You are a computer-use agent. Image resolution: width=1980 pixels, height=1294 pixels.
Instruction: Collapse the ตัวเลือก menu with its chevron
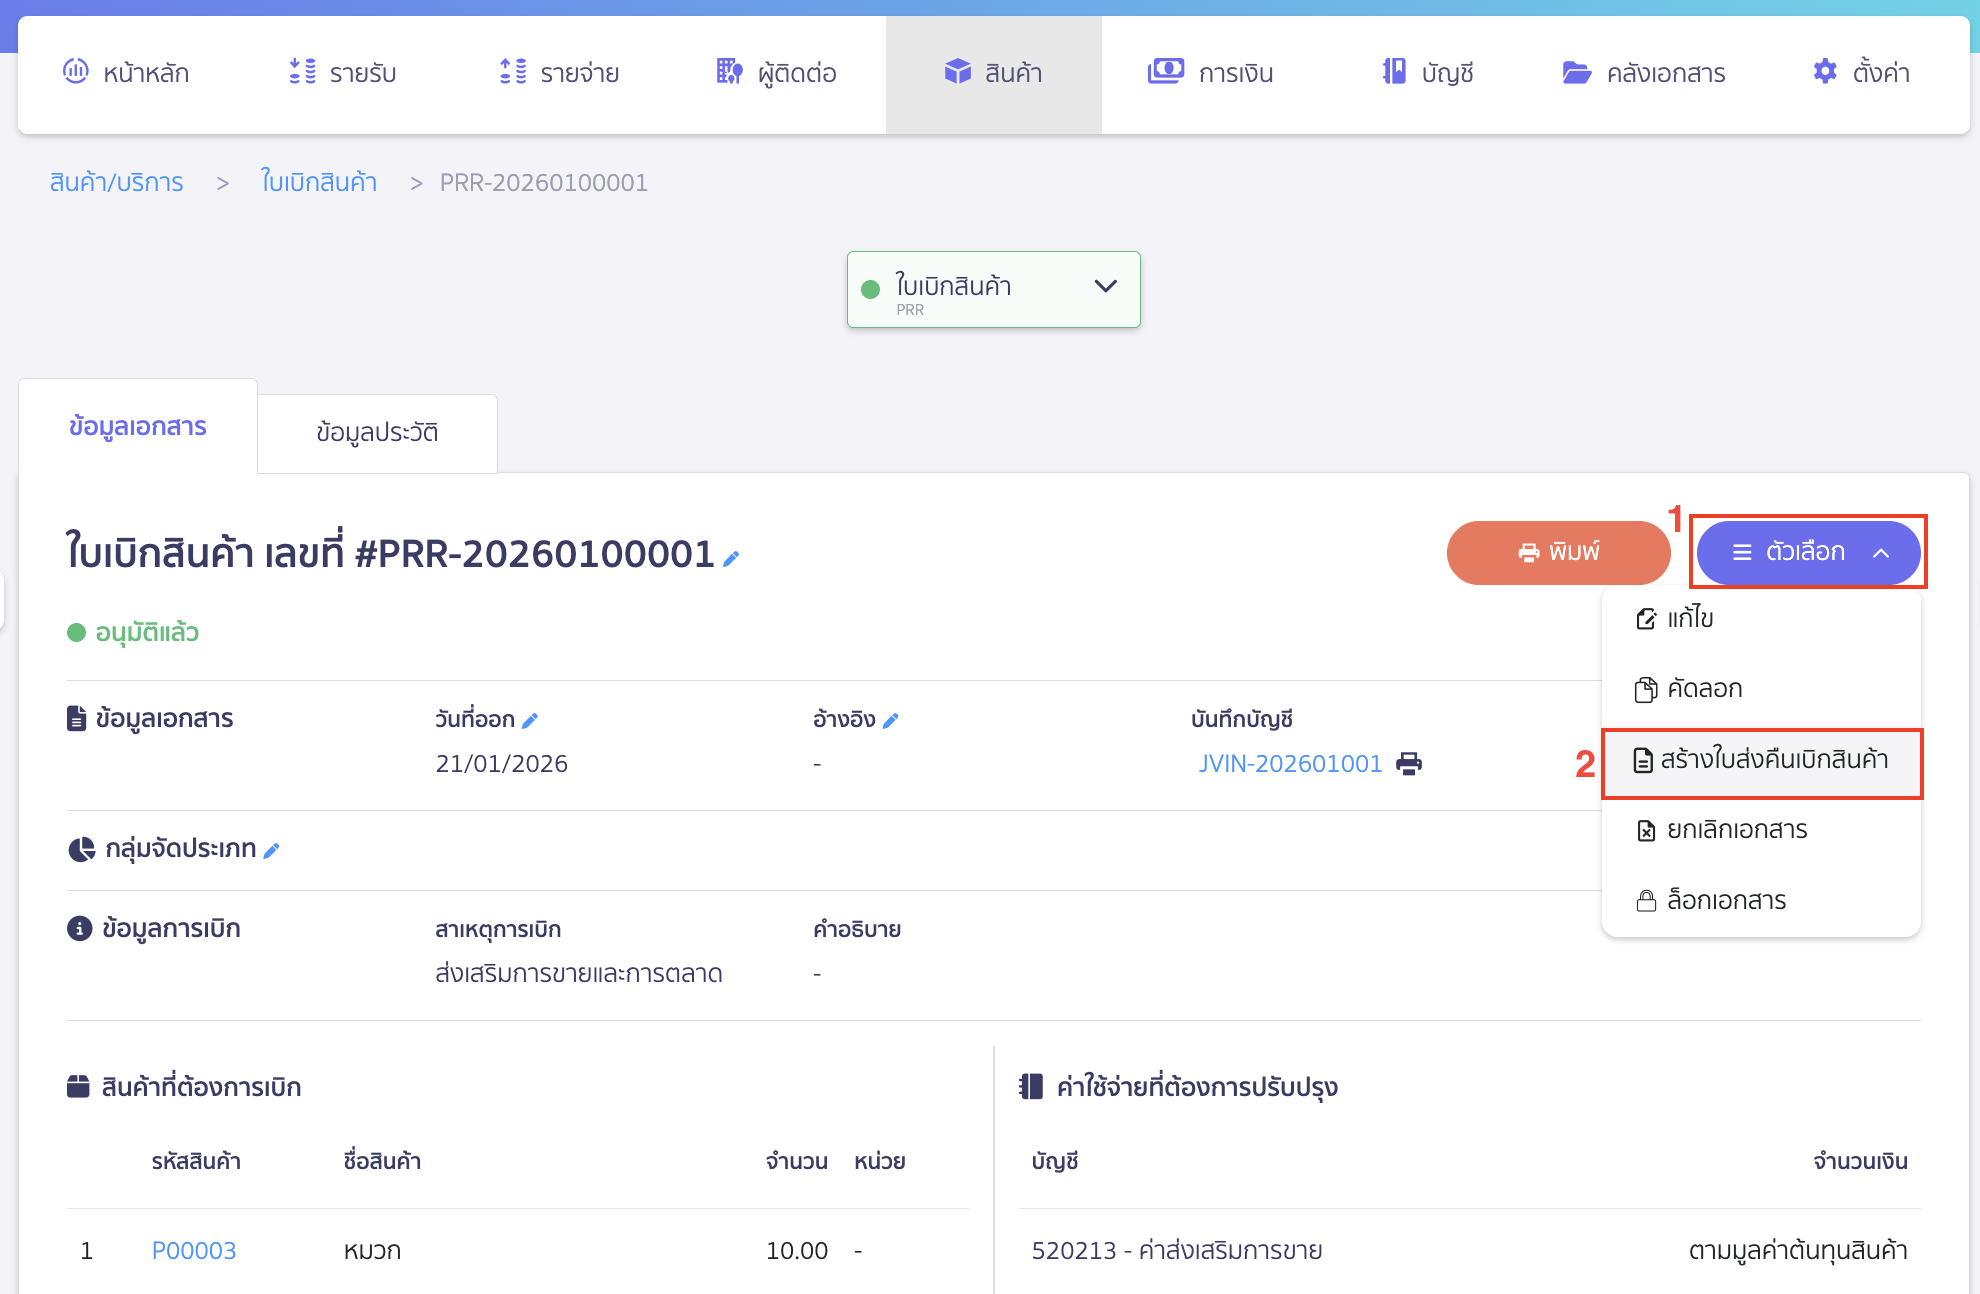[x=1882, y=553]
